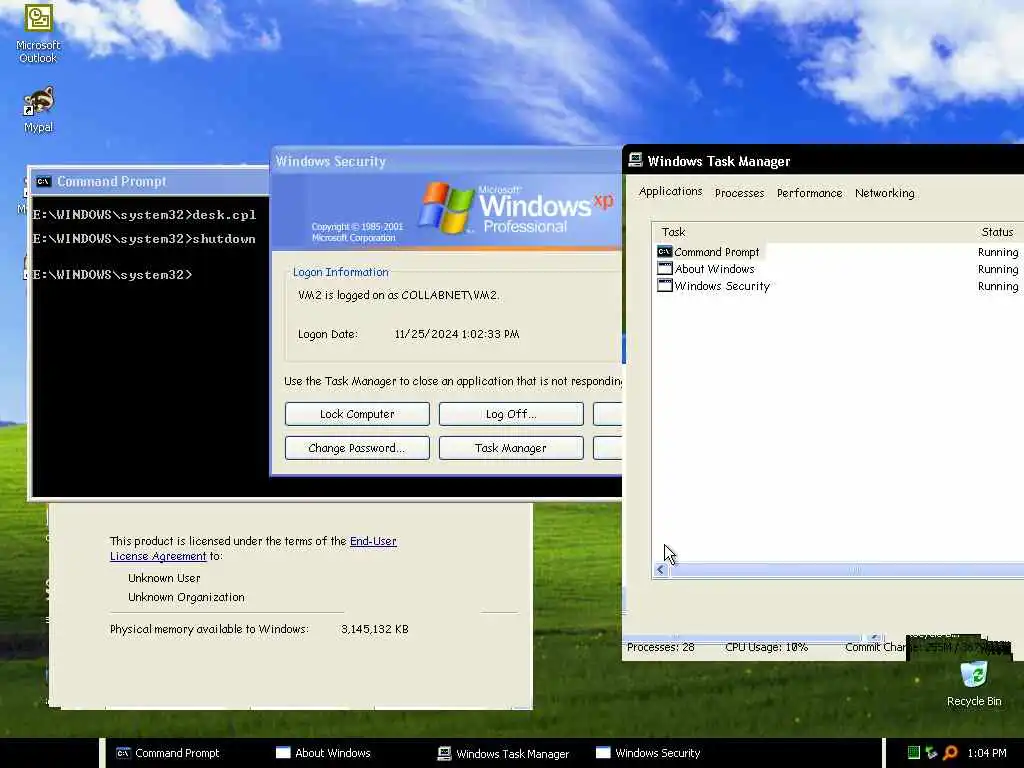Open the Microsoft Outlook desktop icon
The image size is (1024, 768).
click(38, 33)
